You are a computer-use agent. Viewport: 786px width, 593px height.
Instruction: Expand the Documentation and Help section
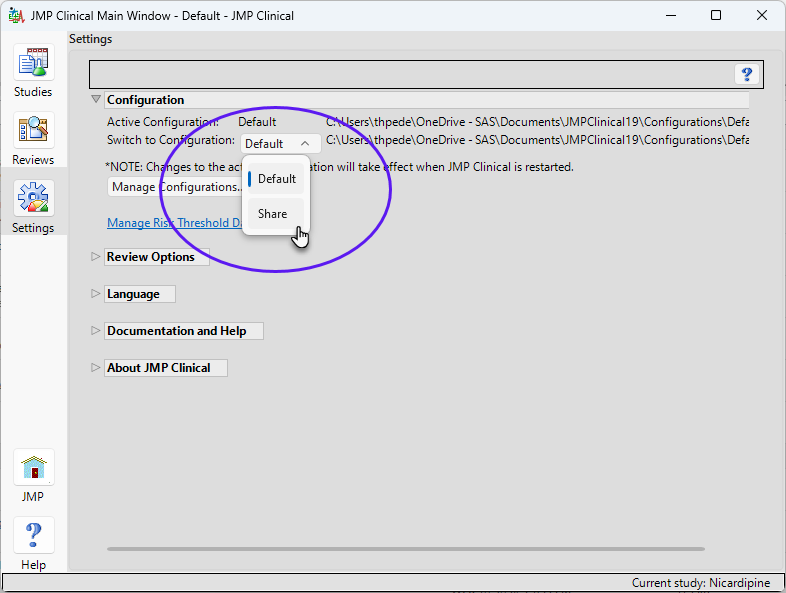95,330
